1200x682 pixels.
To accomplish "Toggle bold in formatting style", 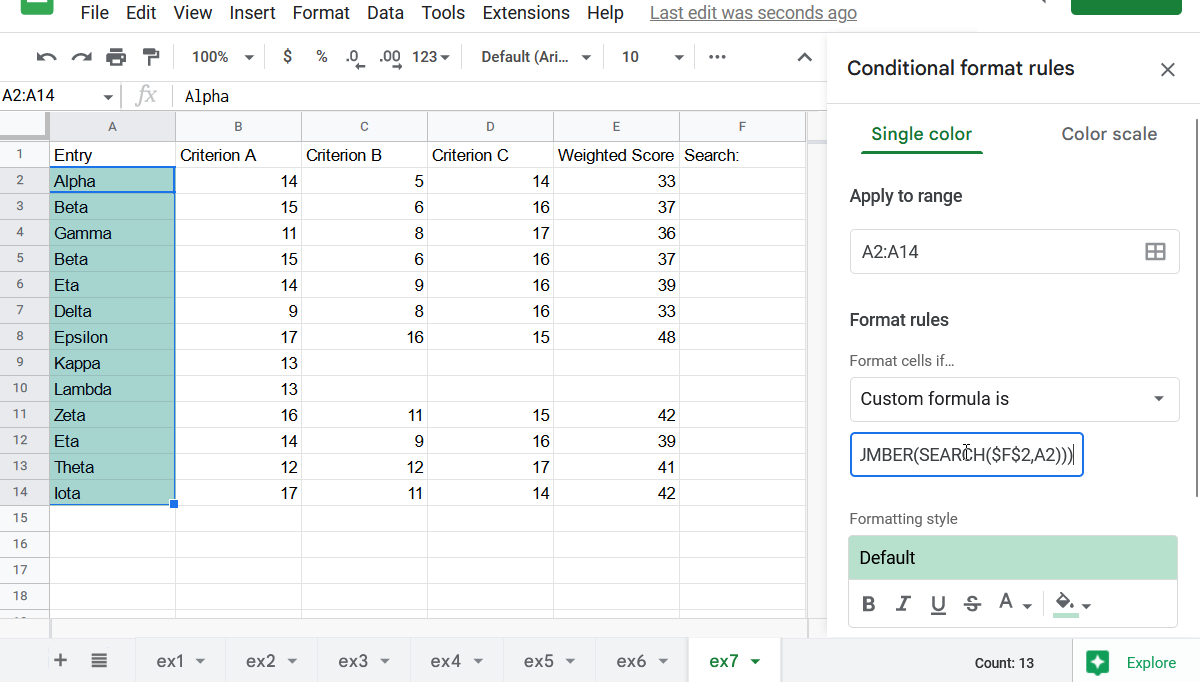I will tap(869, 603).
